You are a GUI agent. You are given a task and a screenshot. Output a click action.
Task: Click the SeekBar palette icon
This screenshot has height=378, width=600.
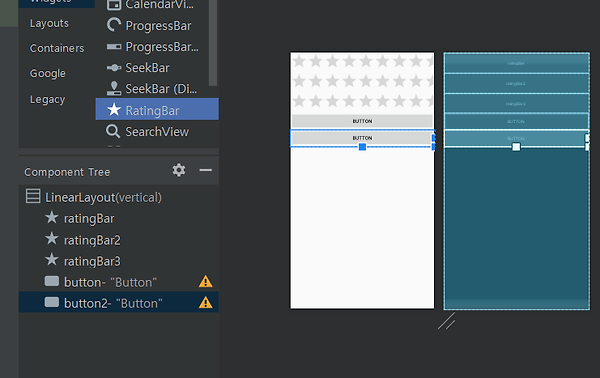pyautogui.click(x=114, y=68)
